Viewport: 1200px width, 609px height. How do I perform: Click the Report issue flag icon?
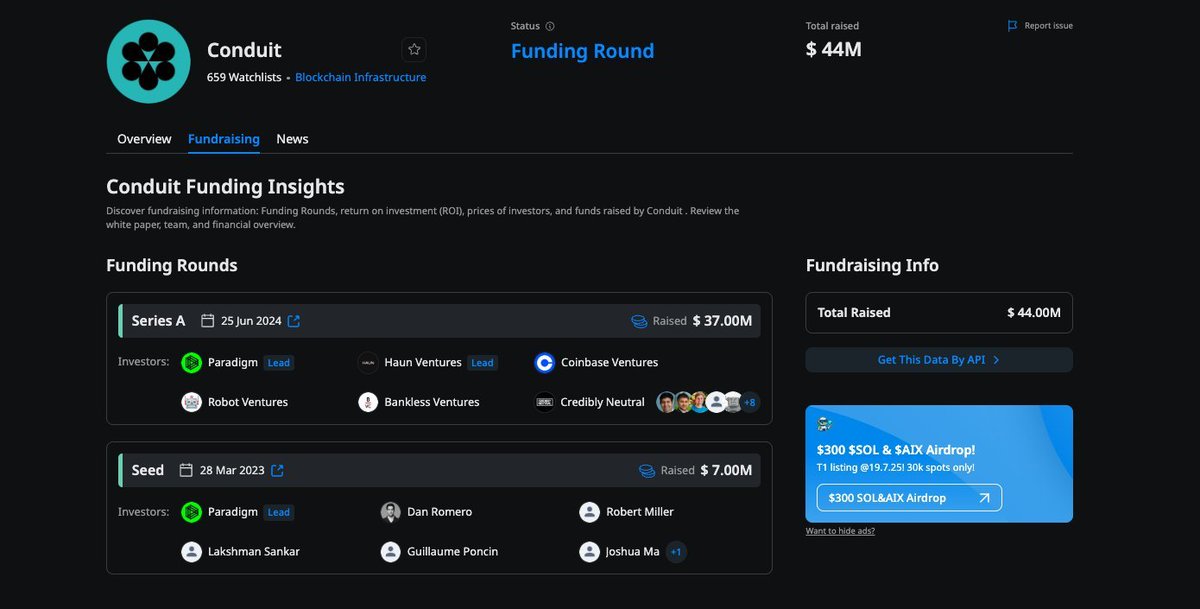pos(1012,26)
